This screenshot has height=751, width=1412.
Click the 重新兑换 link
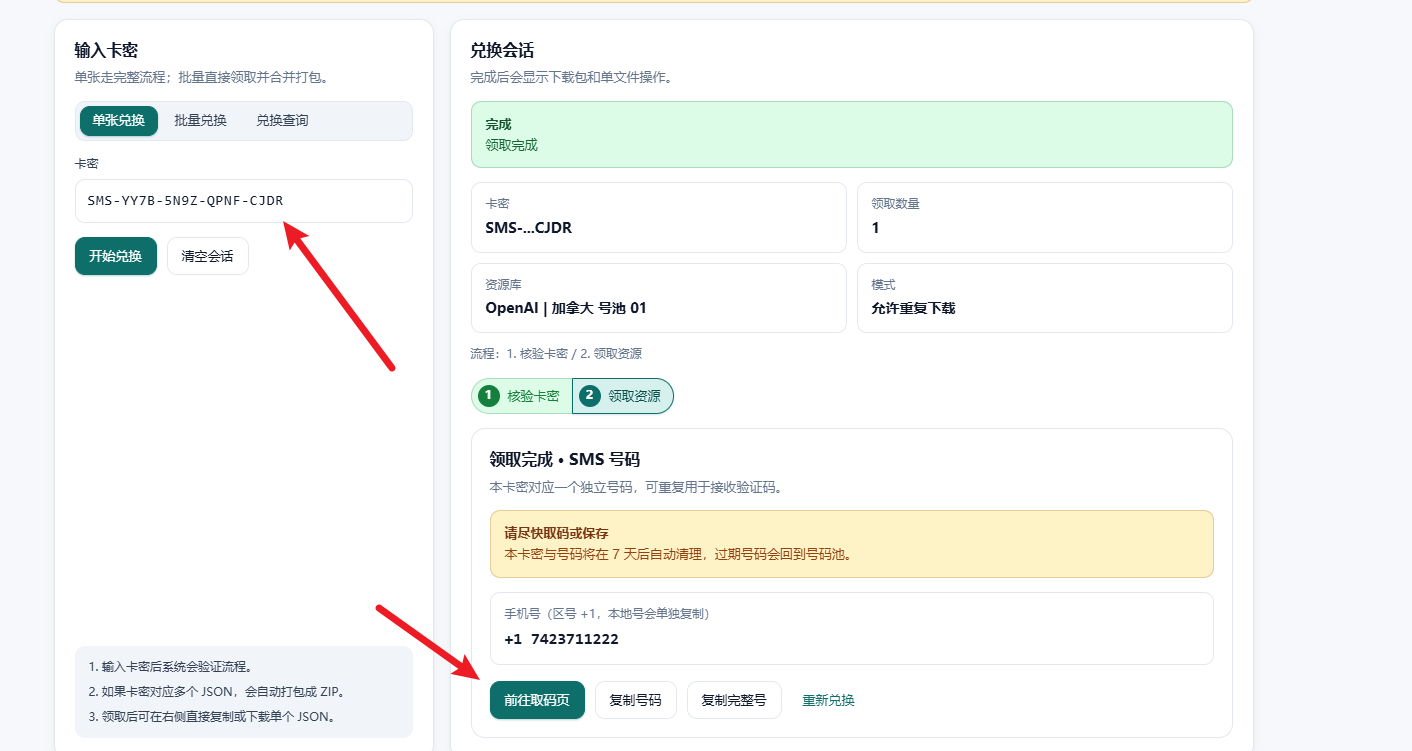coord(828,700)
